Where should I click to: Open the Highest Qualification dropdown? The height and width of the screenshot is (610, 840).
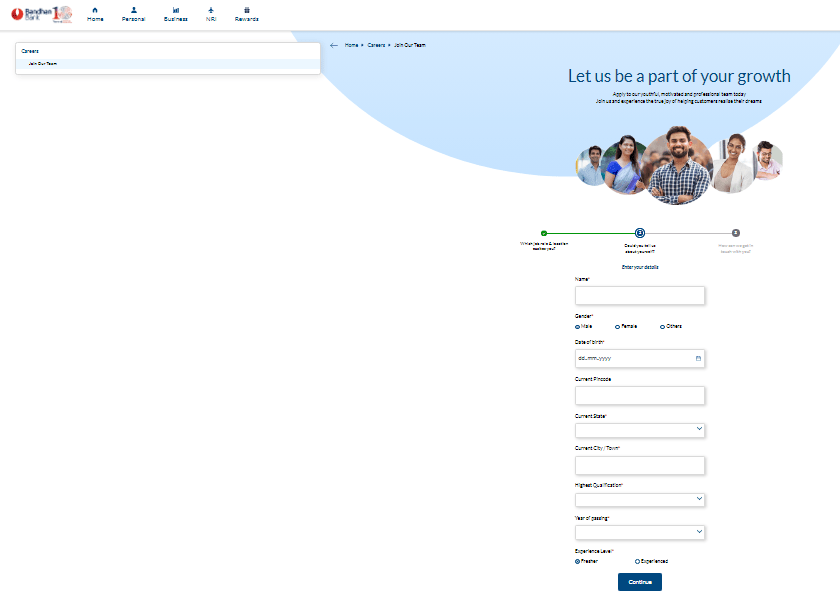tap(640, 500)
